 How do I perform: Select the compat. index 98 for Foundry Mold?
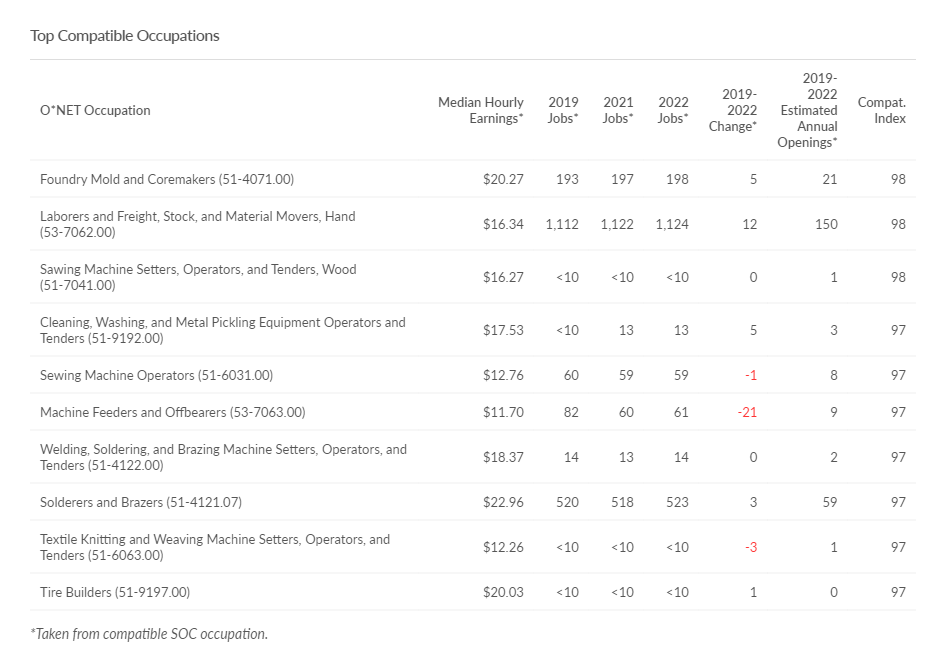point(898,179)
